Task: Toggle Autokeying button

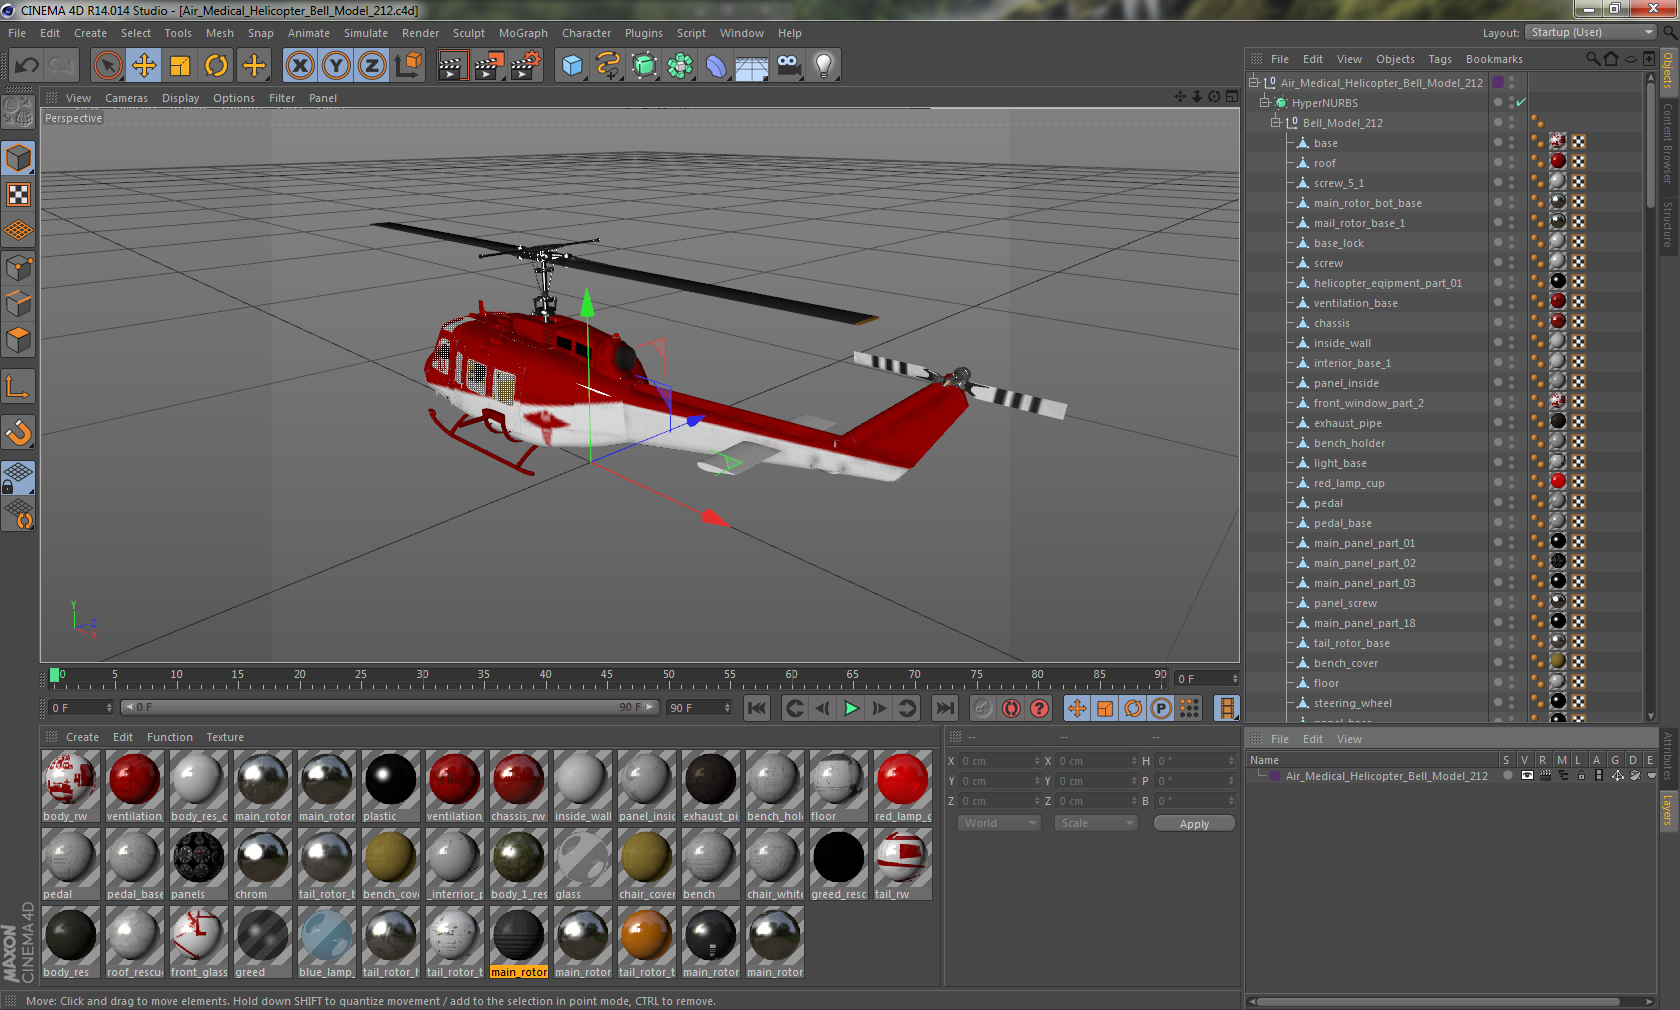Action: 1012,708
